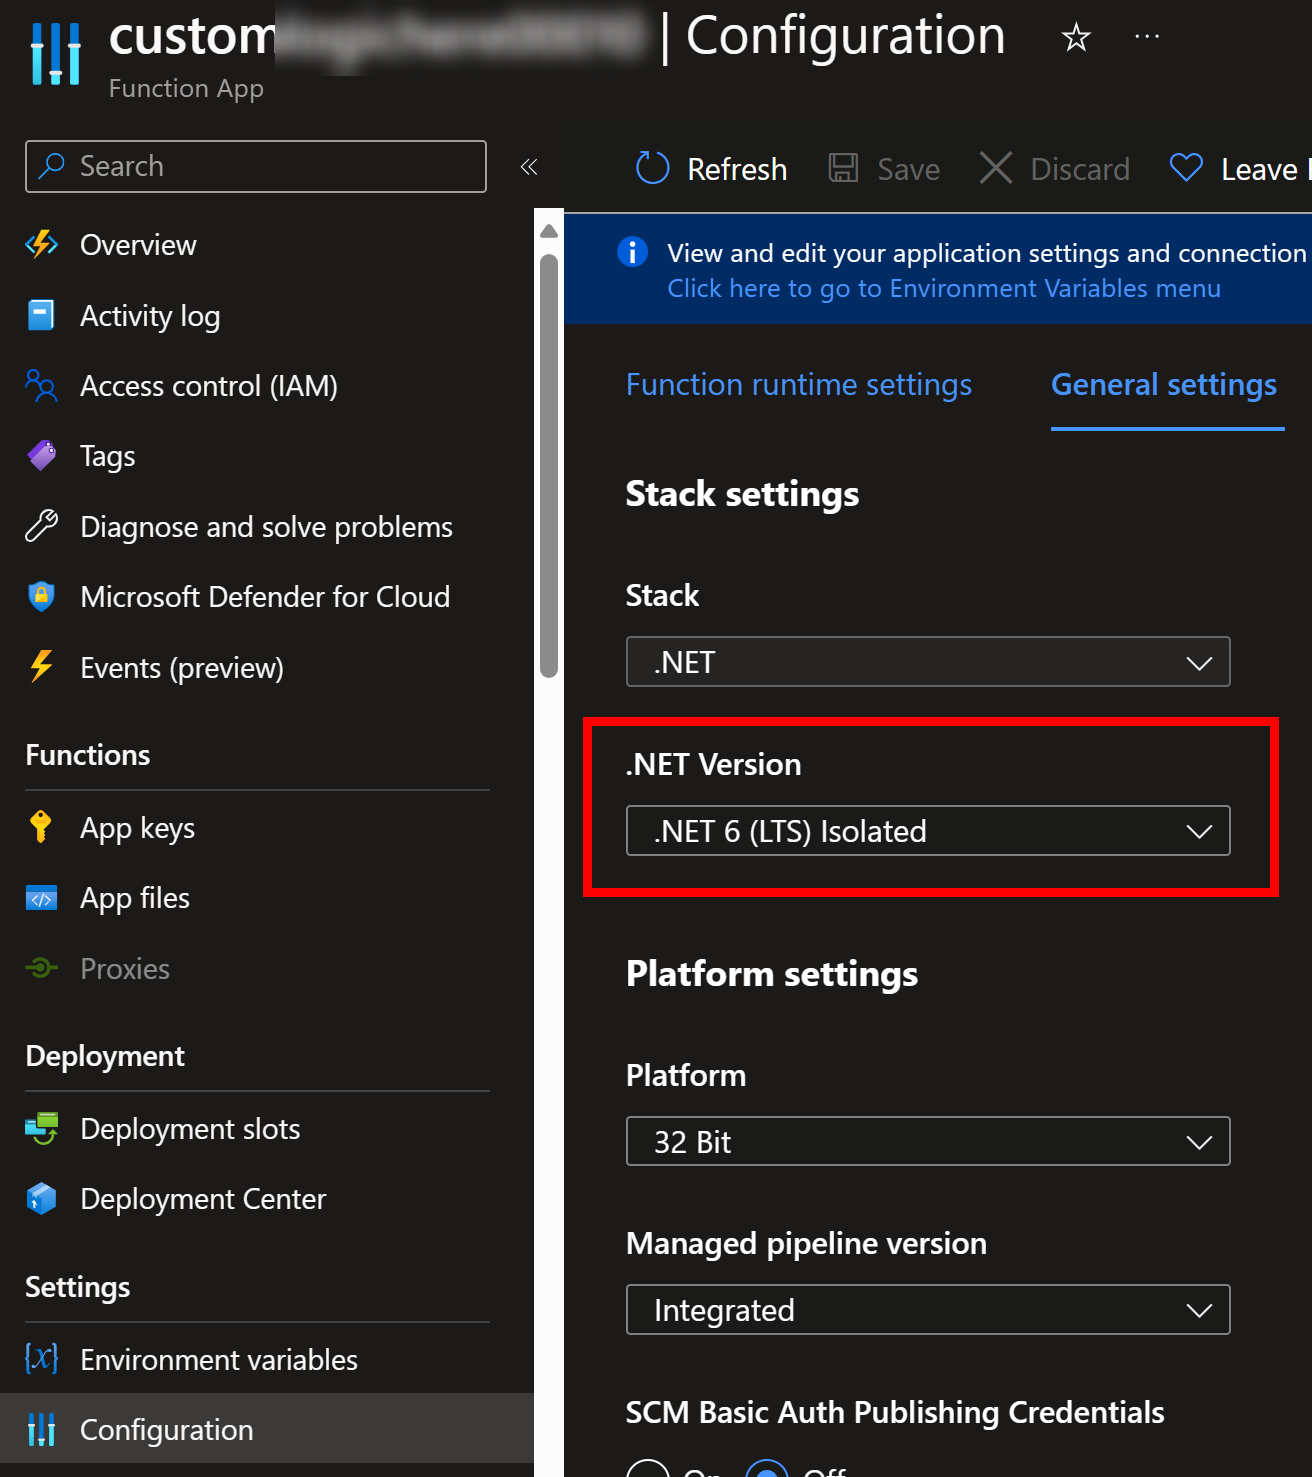
Task: Focus the sidebar Search field
Action: click(x=256, y=166)
